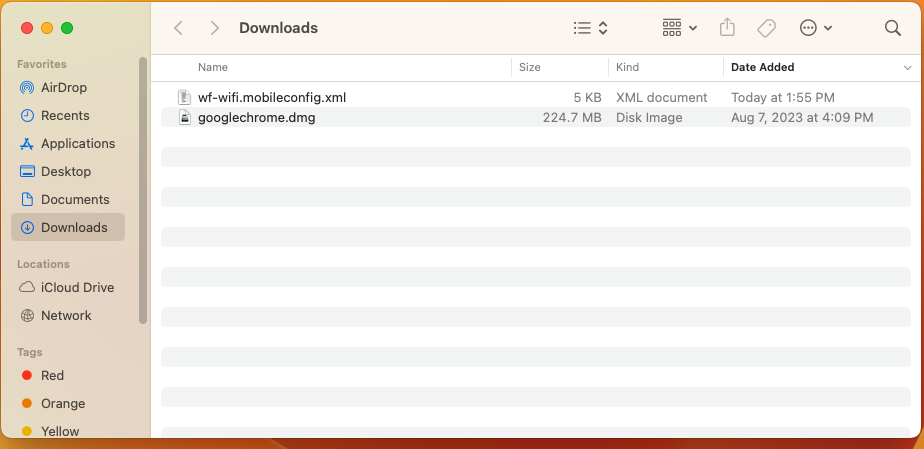Click the 5 KB size cell
924x449 pixels.
coord(587,98)
